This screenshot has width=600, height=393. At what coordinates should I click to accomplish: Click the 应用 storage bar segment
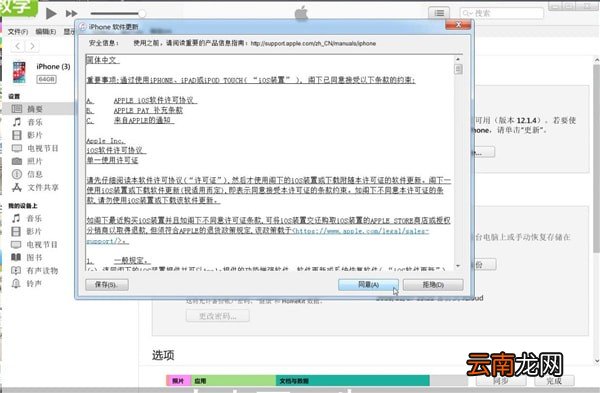(233, 381)
